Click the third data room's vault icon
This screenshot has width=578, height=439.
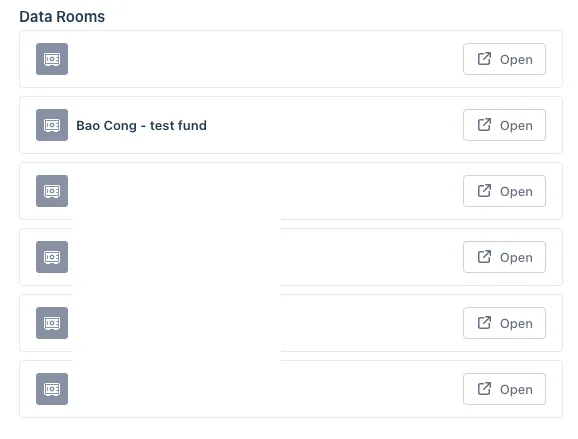52,191
